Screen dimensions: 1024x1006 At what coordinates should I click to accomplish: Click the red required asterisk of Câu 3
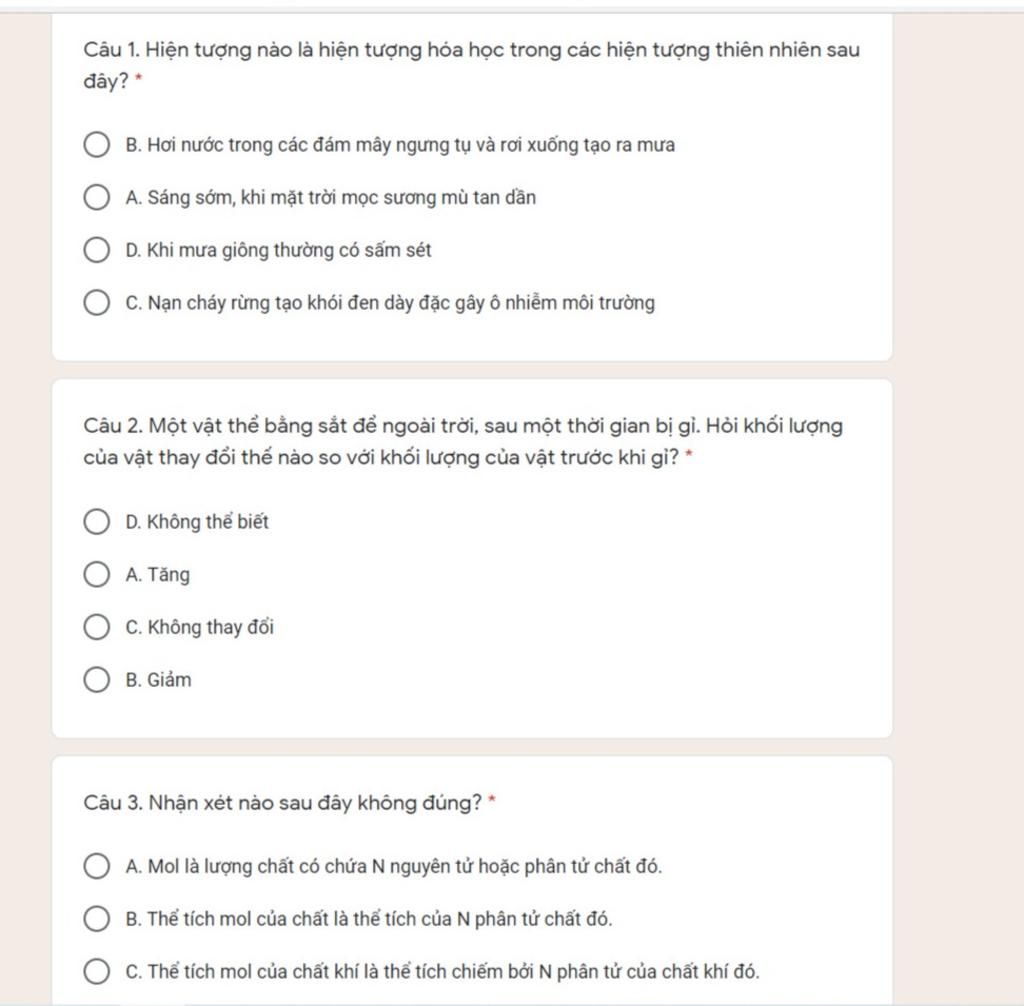(x=492, y=799)
